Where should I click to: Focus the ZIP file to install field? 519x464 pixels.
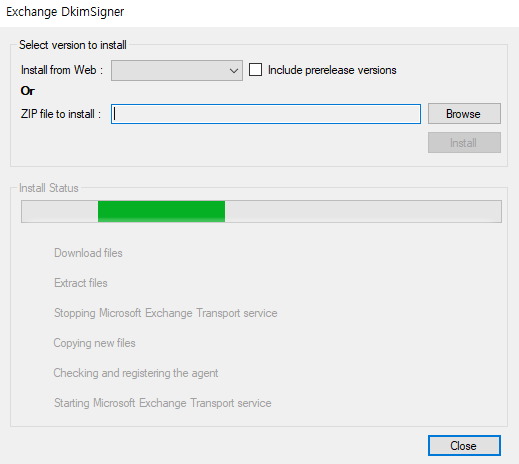[266, 114]
